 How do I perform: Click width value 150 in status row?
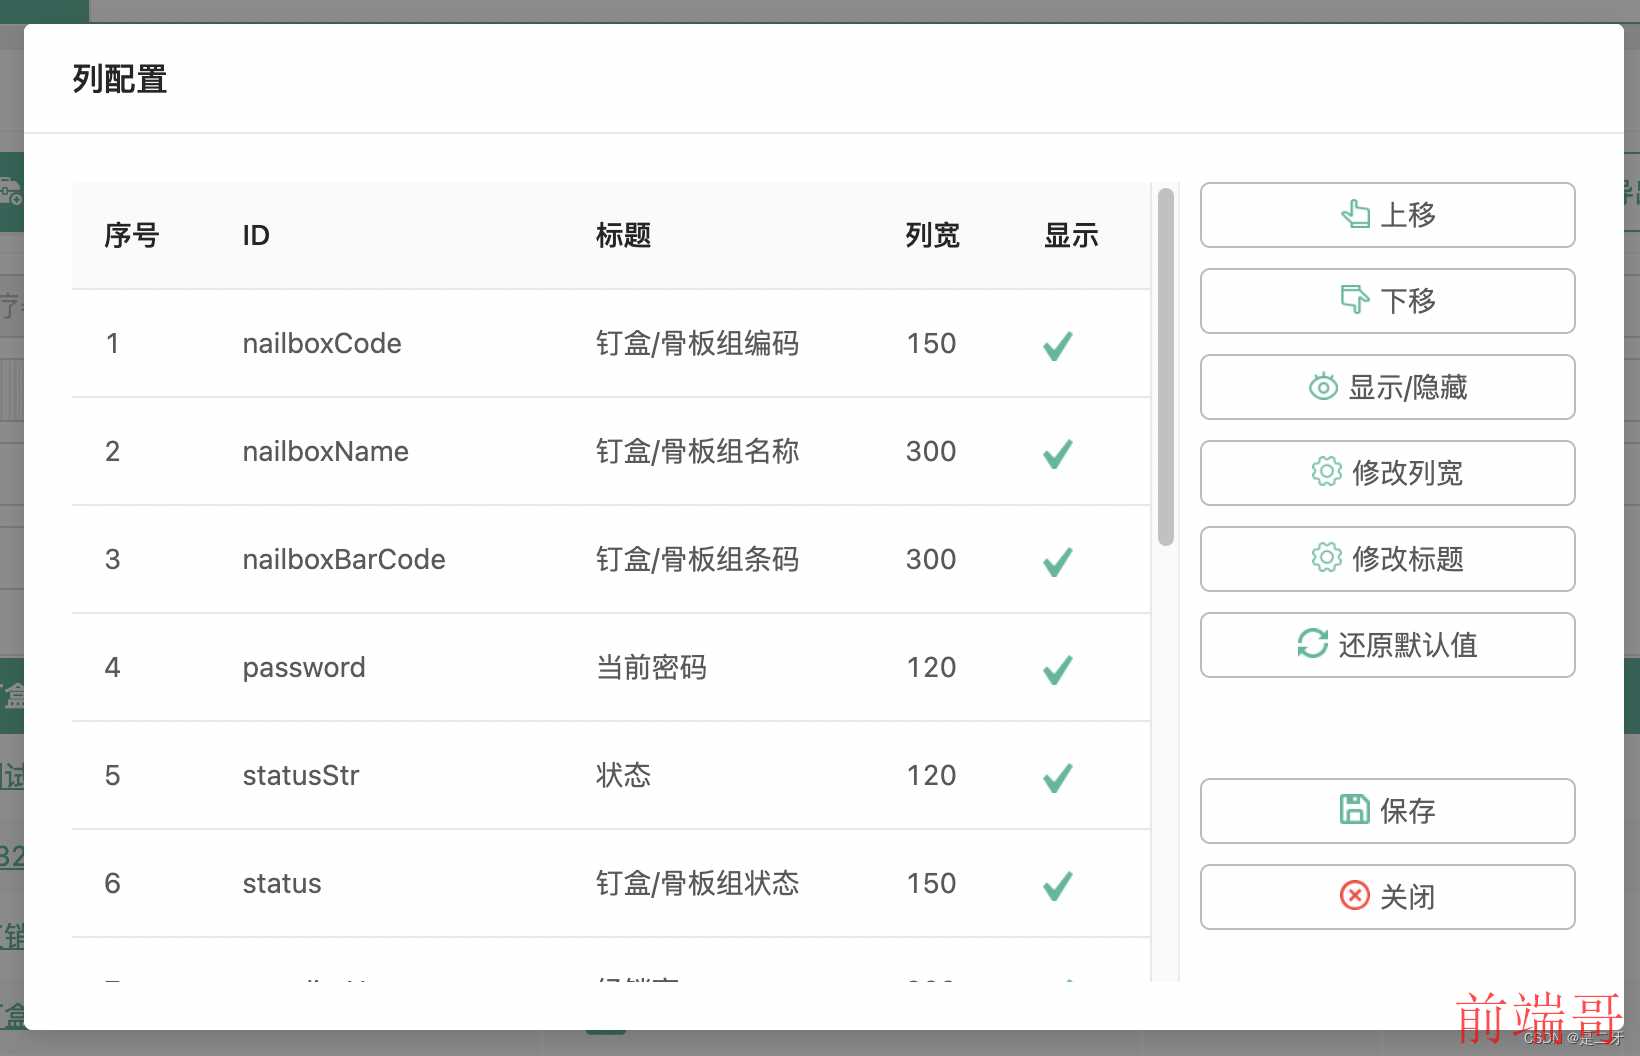[931, 883]
